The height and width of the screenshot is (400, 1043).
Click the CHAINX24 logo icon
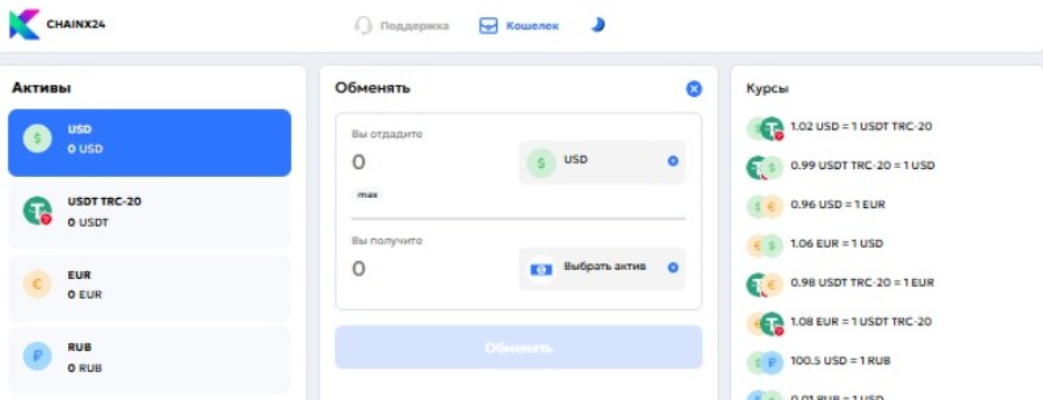point(23,25)
